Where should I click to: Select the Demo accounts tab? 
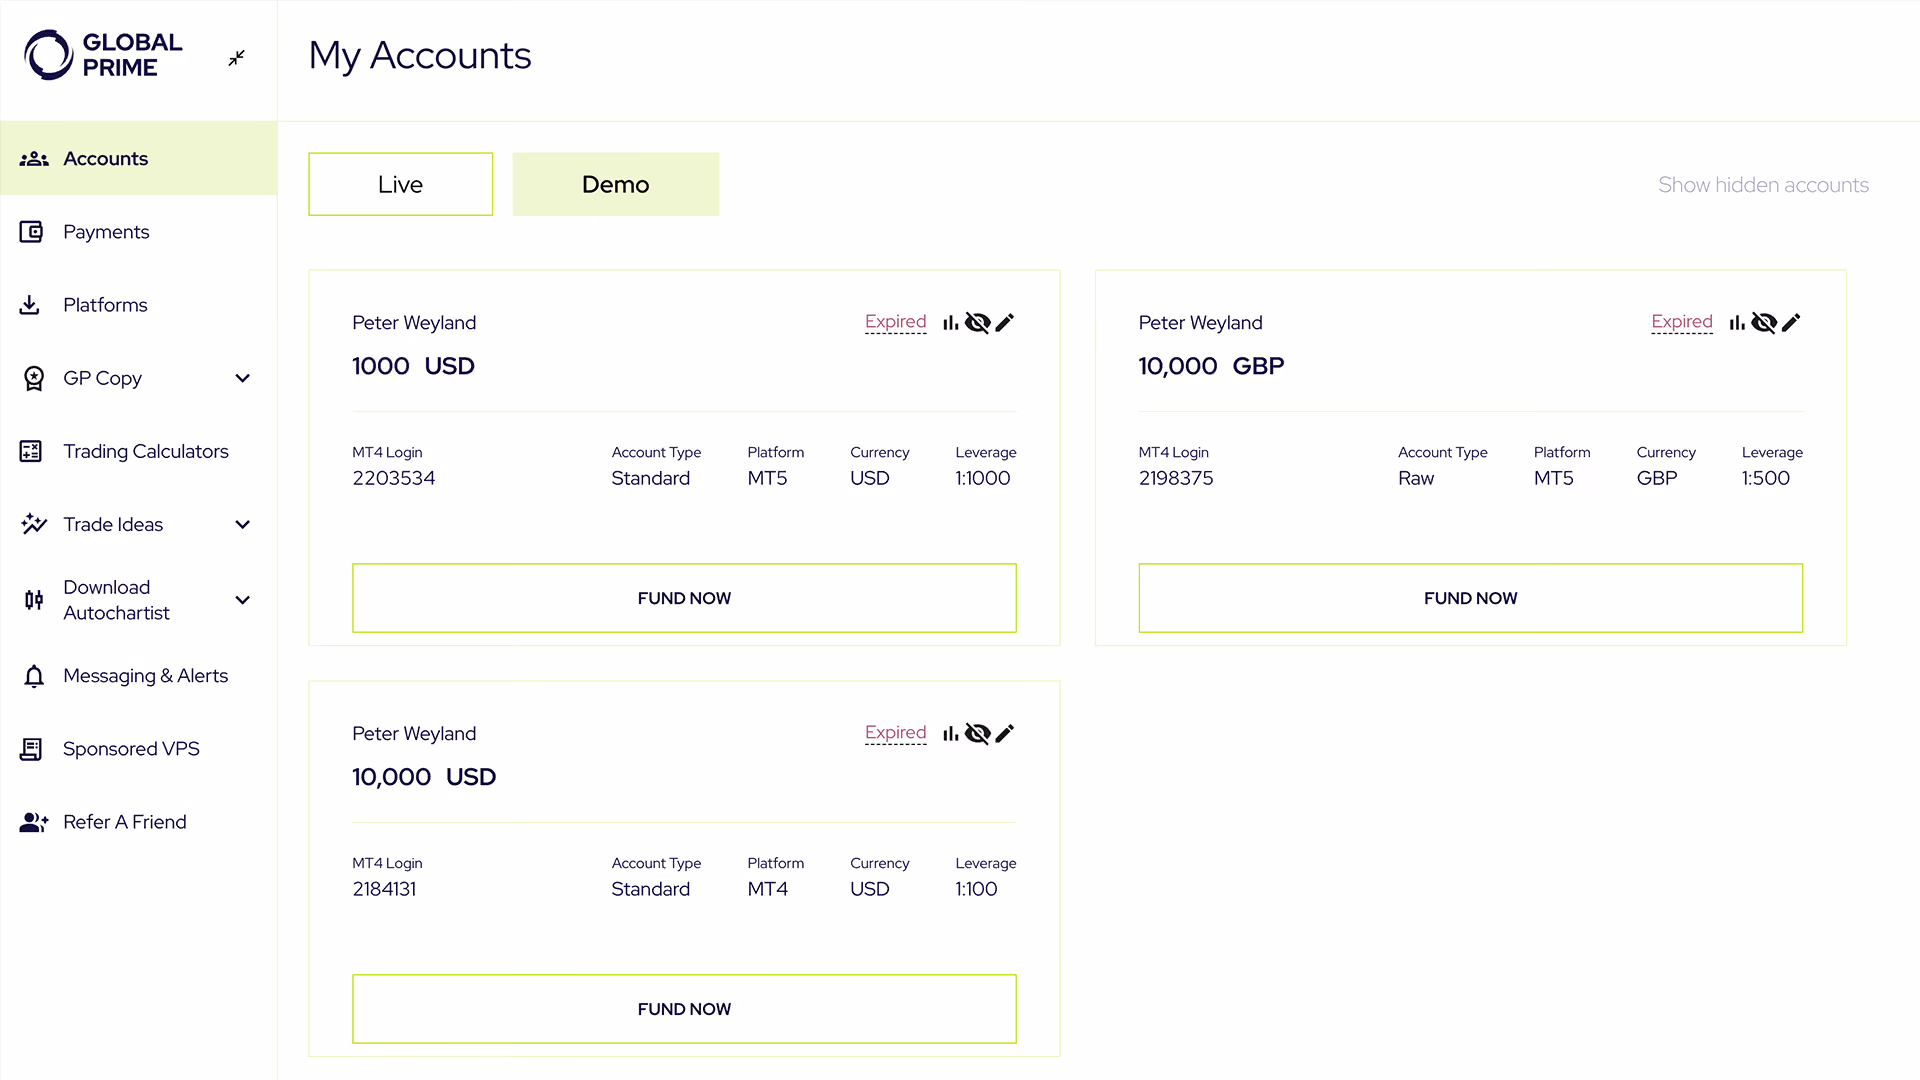(615, 184)
